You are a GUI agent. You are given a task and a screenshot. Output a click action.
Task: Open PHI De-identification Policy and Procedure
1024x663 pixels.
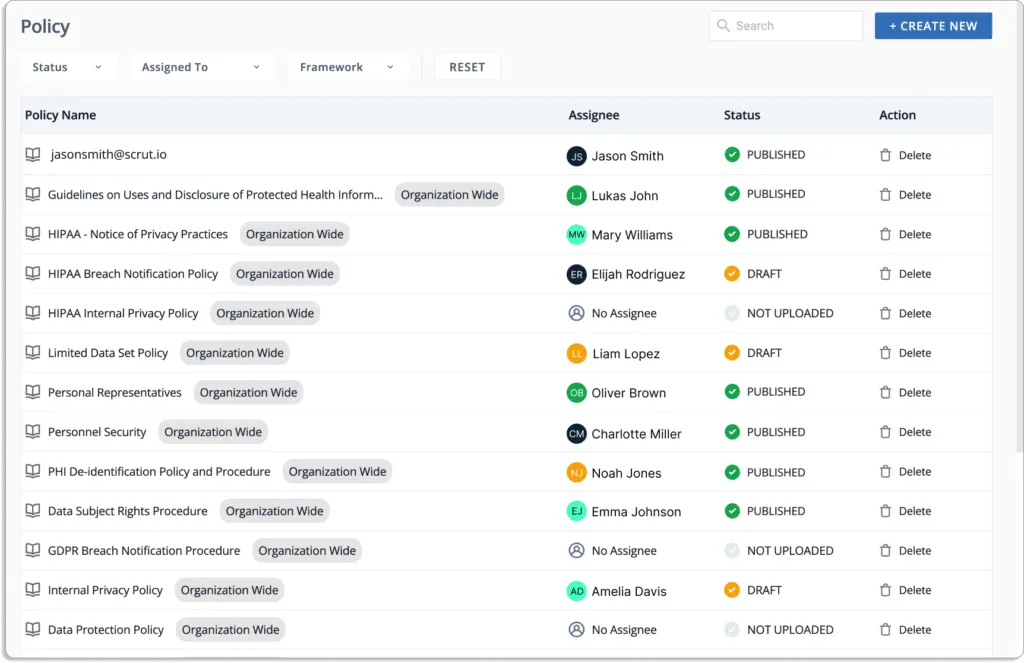coord(159,472)
